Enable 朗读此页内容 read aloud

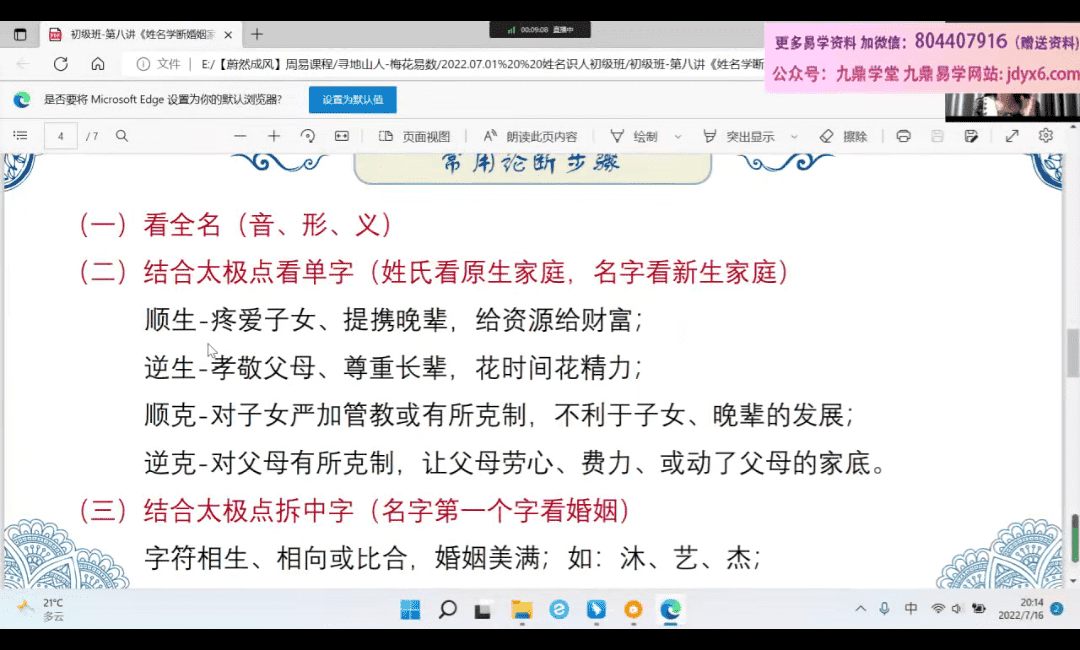pos(530,136)
